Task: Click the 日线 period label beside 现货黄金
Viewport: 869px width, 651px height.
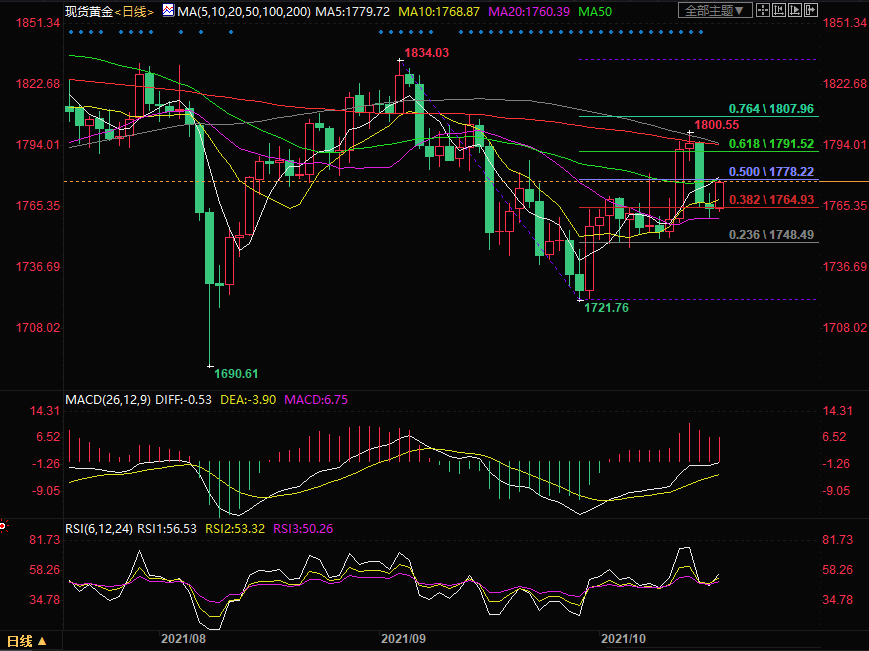Action: (134, 11)
